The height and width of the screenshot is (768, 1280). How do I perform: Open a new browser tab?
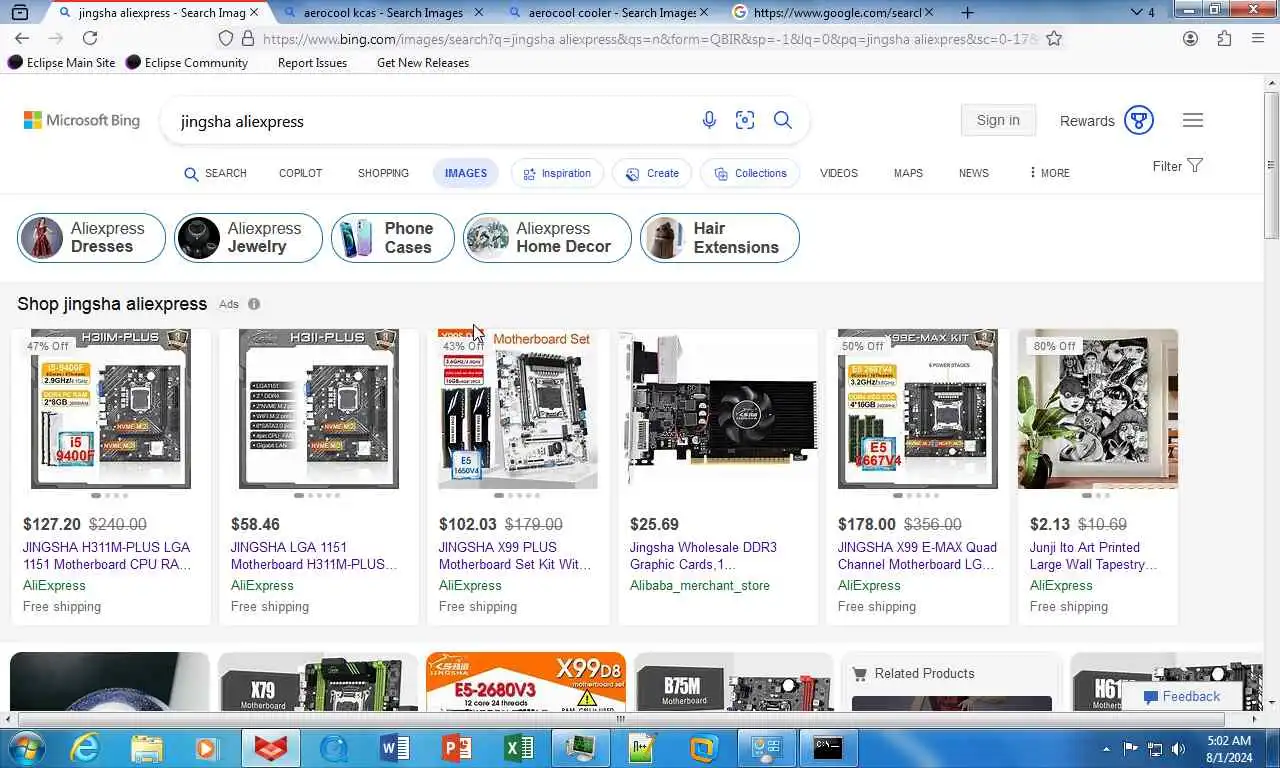click(x=967, y=12)
